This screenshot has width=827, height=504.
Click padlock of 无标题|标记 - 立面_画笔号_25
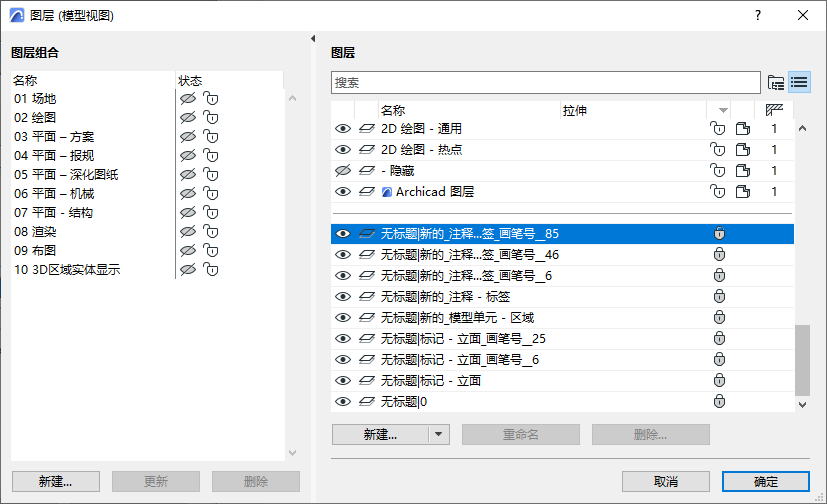719,338
